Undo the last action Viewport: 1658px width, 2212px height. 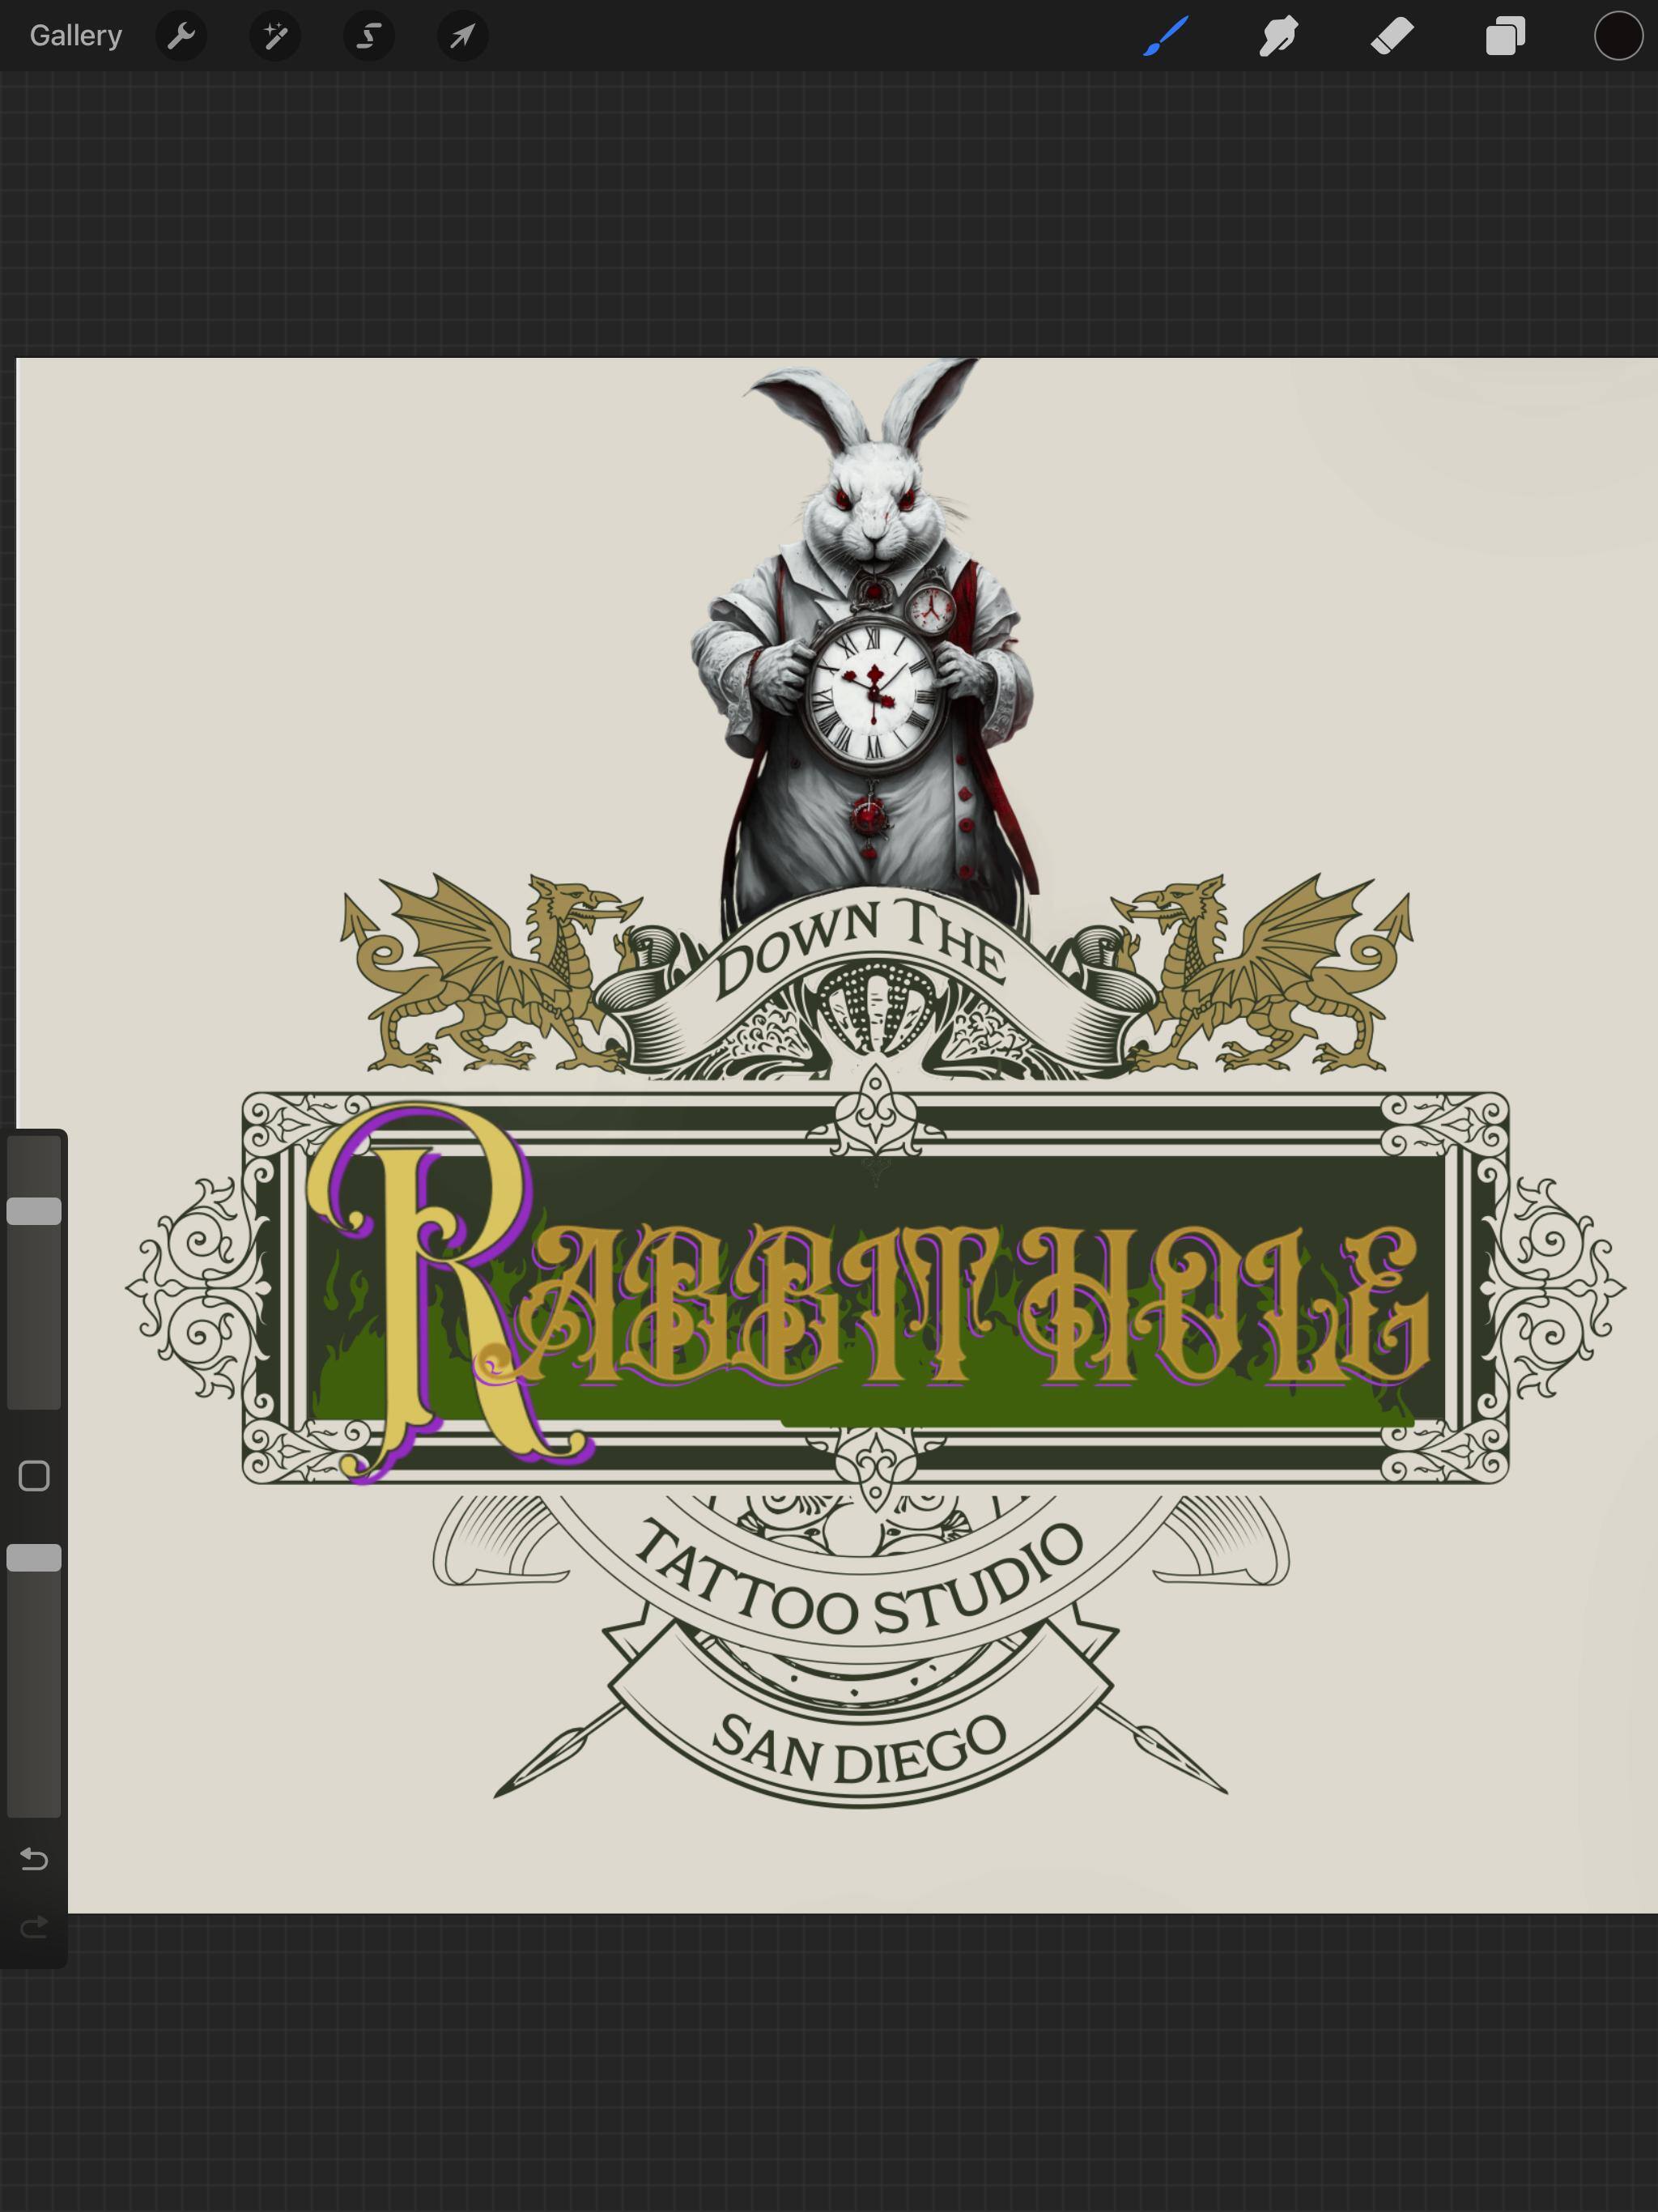click(34, 1859)
